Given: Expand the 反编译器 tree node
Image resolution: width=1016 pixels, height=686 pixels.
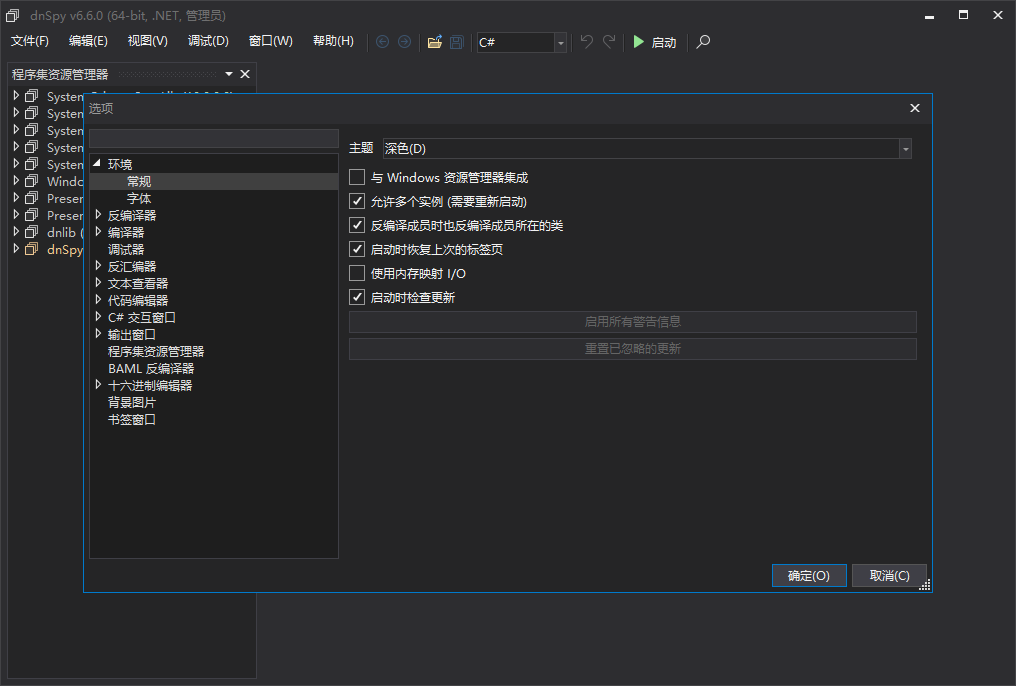Looking at the screenshot, I should click(x=98, y=214).
